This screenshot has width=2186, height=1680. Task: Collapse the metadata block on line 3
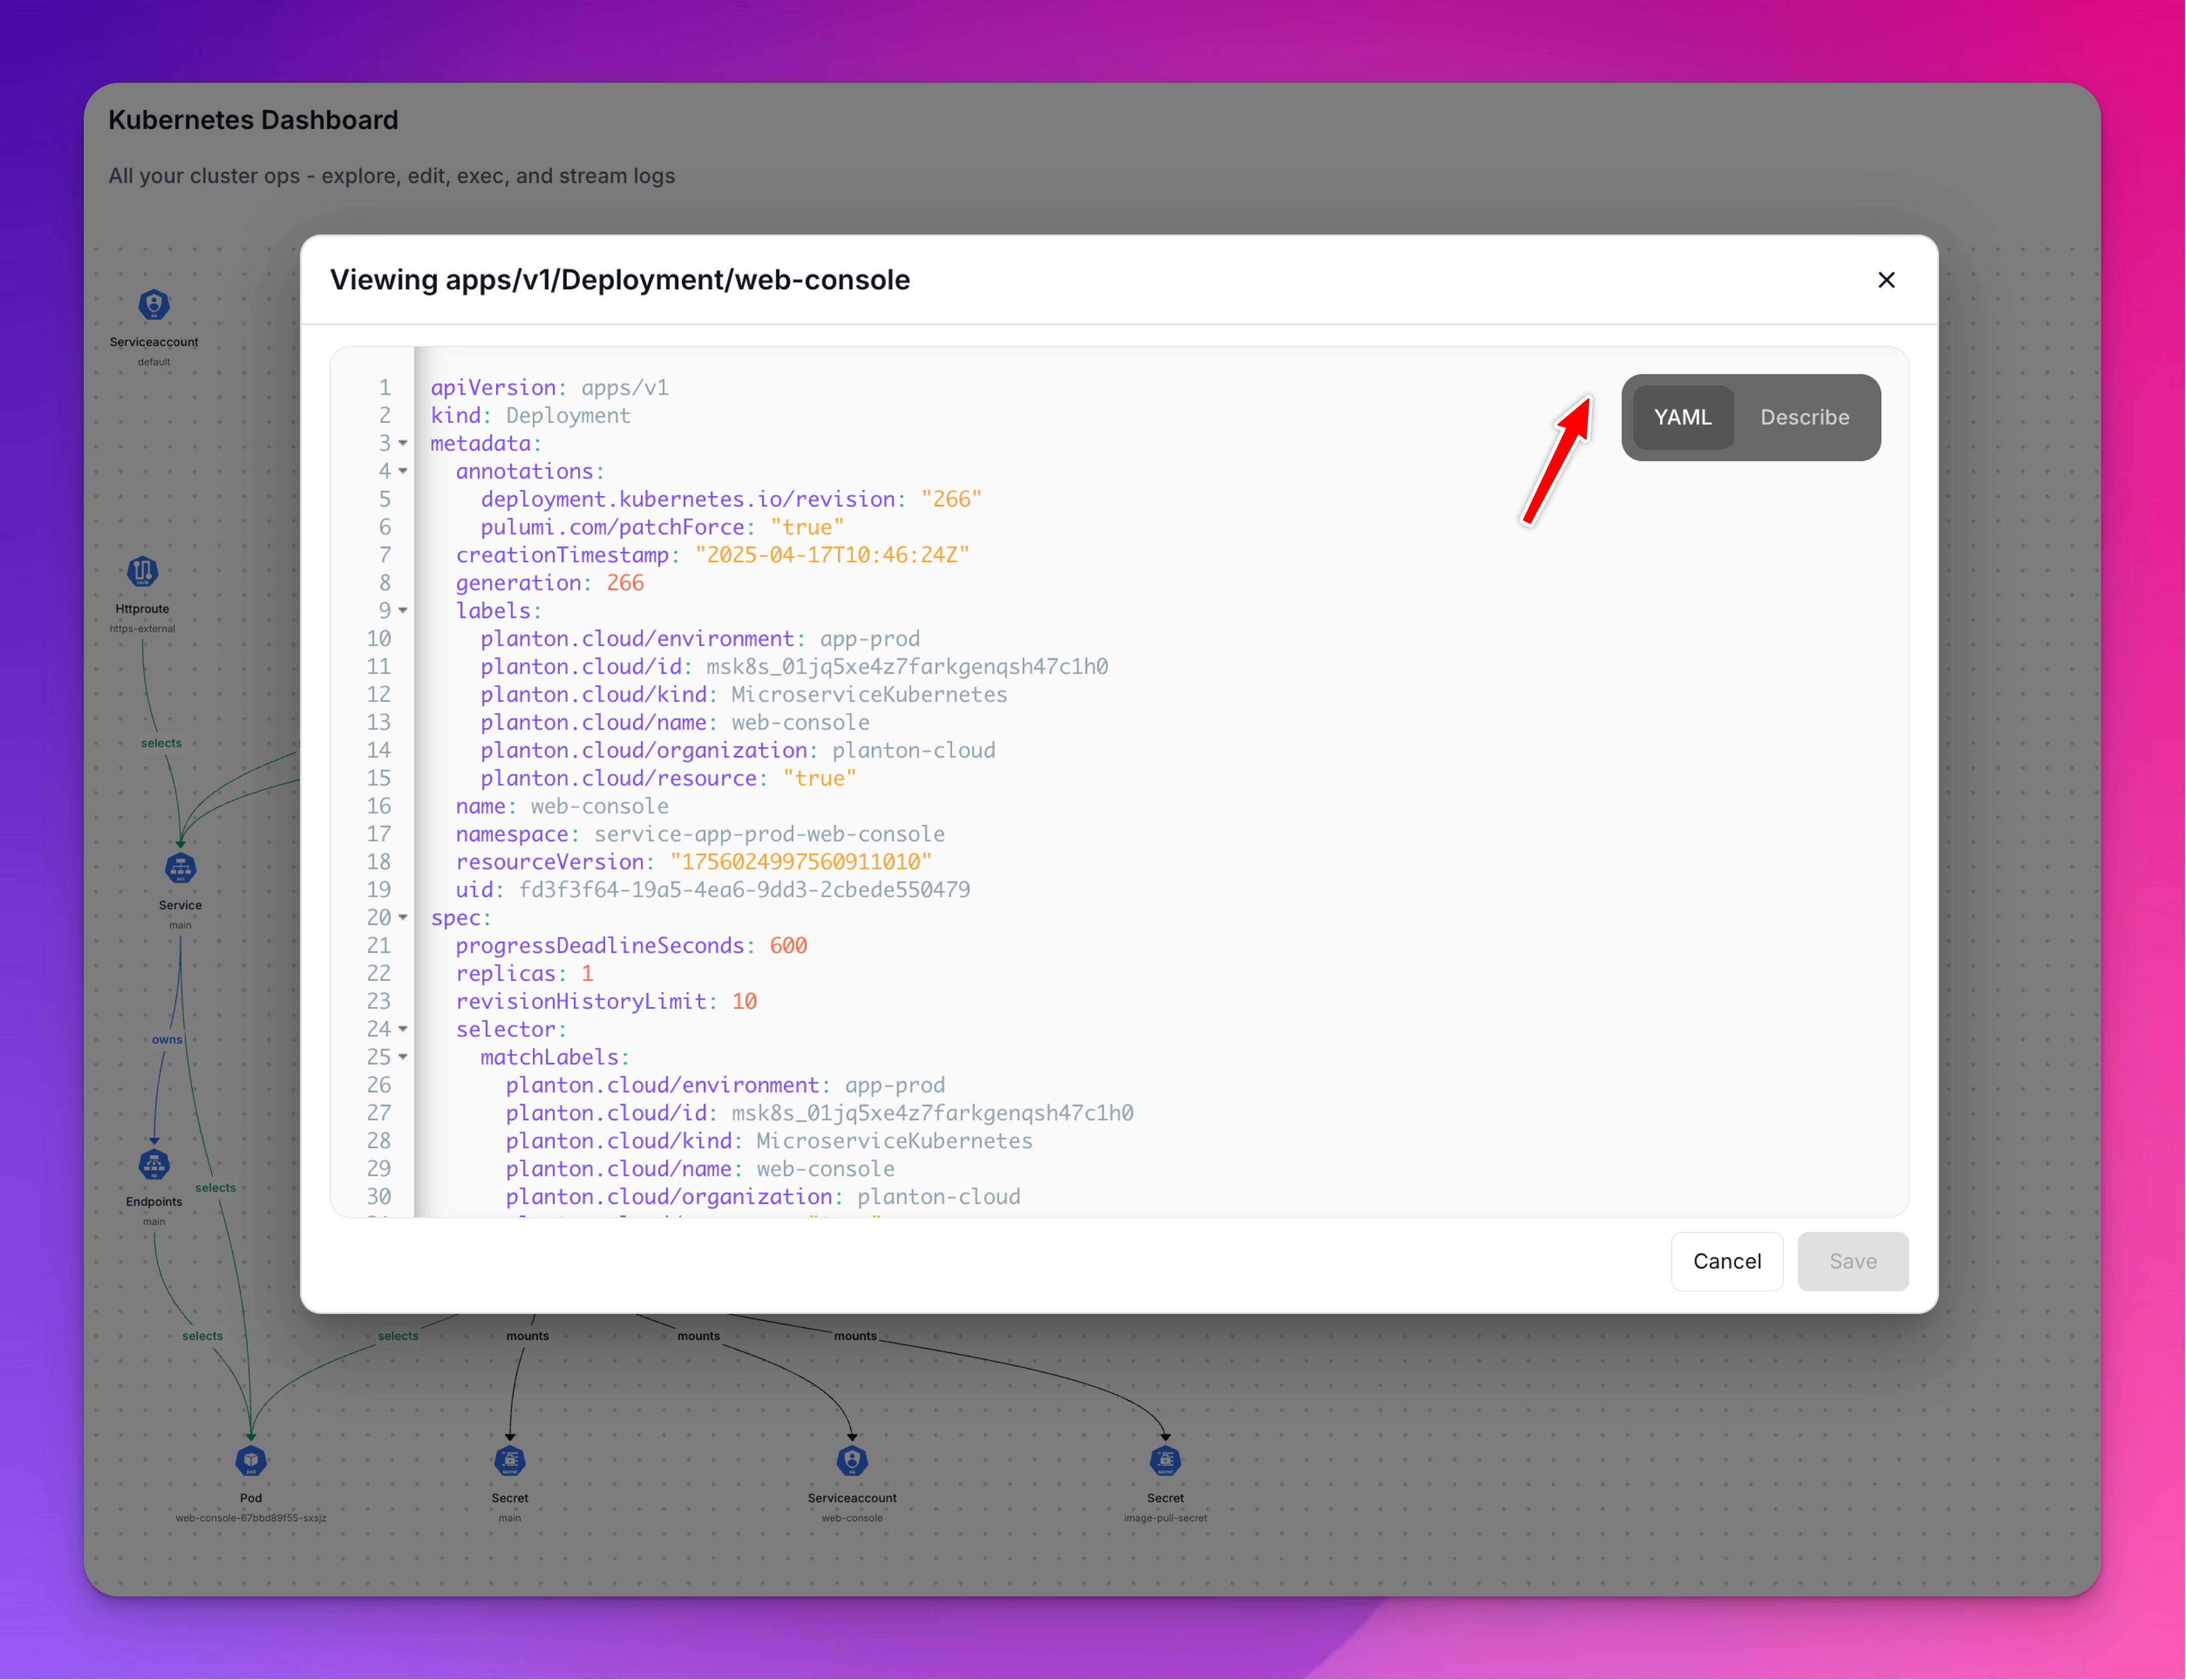pyautogui.click(x=403, y=443)
